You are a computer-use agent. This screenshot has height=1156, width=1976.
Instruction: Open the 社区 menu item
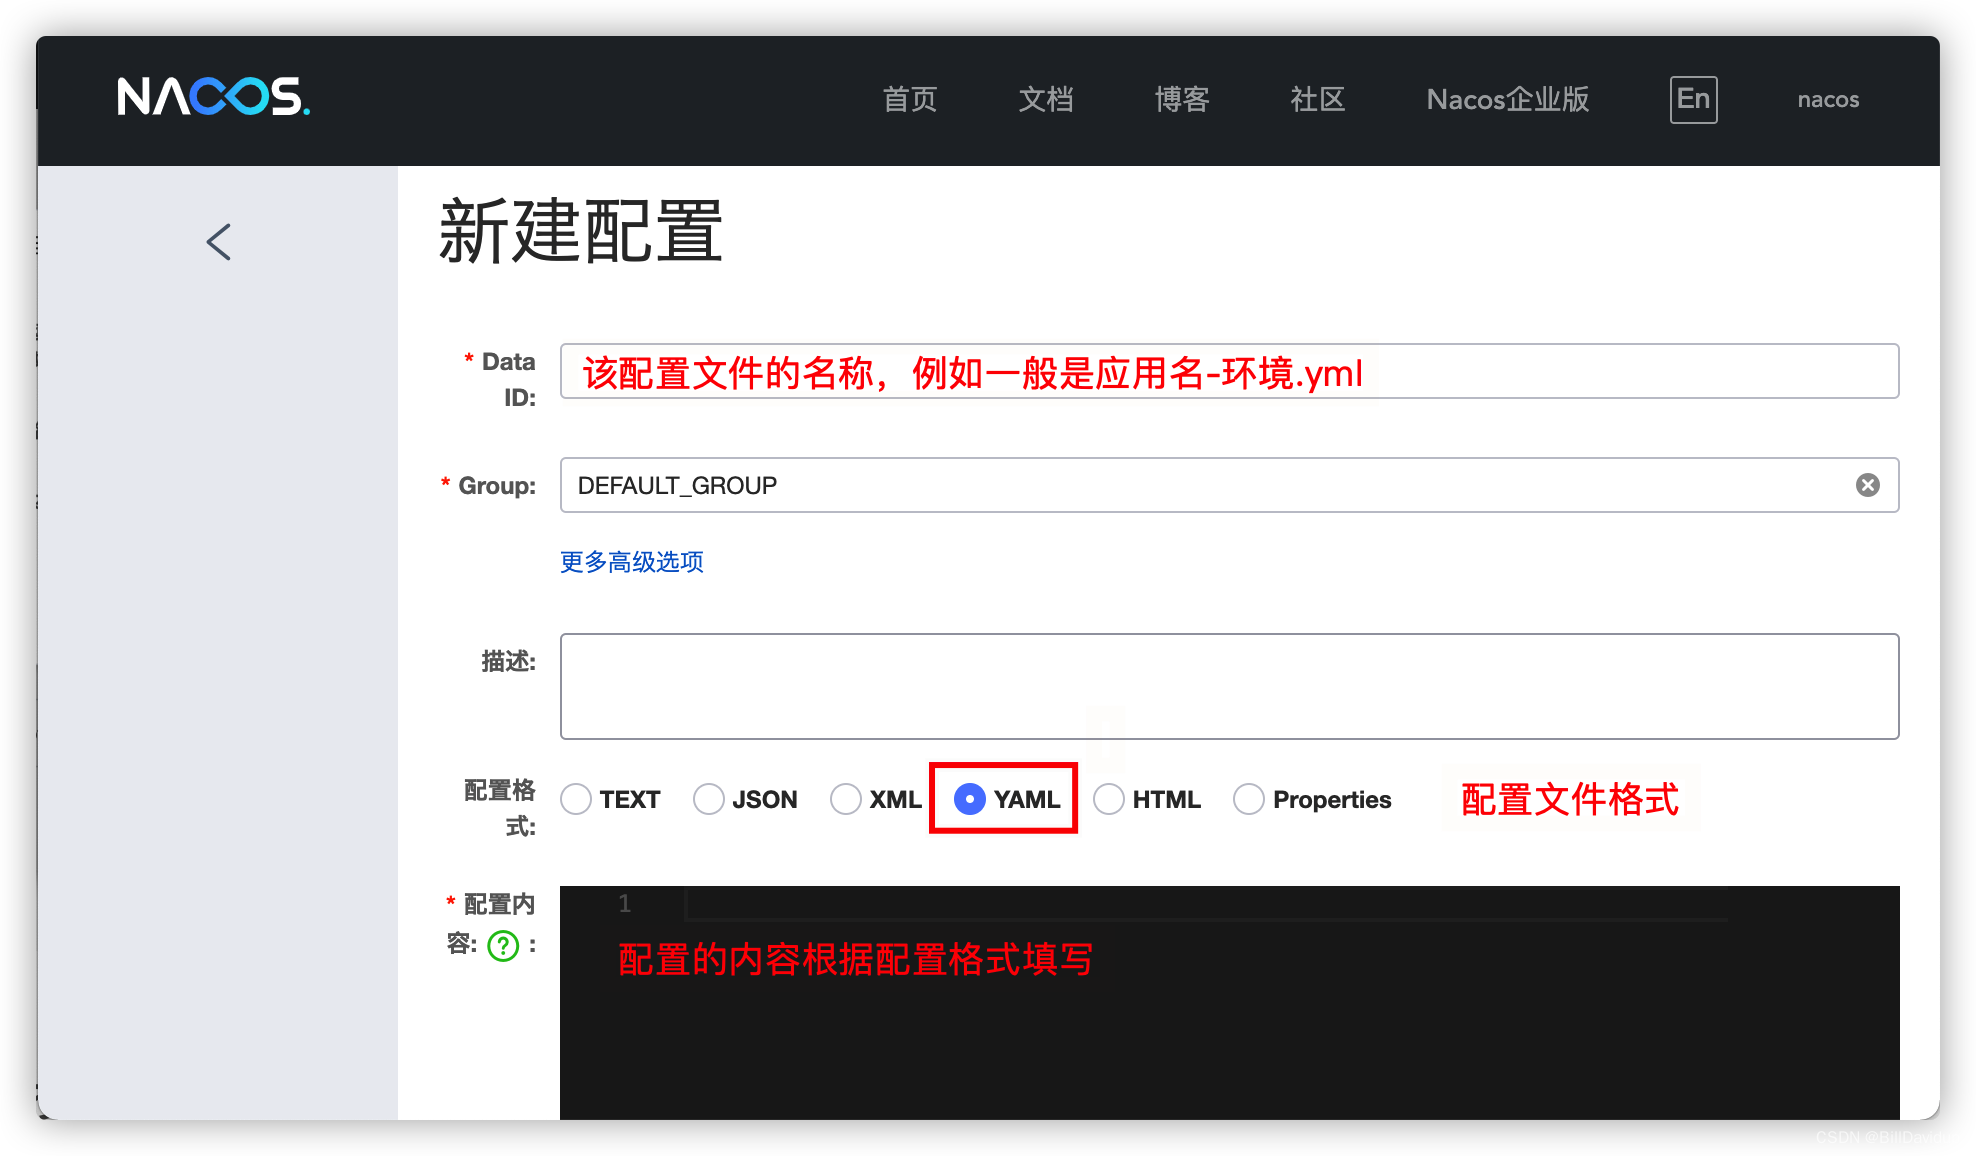click(1317, 99)
